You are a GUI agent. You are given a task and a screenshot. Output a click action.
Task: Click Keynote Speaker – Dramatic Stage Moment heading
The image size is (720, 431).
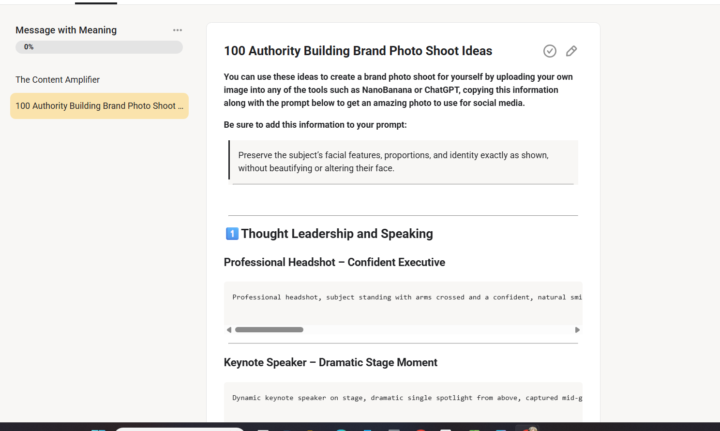(330, 362)
